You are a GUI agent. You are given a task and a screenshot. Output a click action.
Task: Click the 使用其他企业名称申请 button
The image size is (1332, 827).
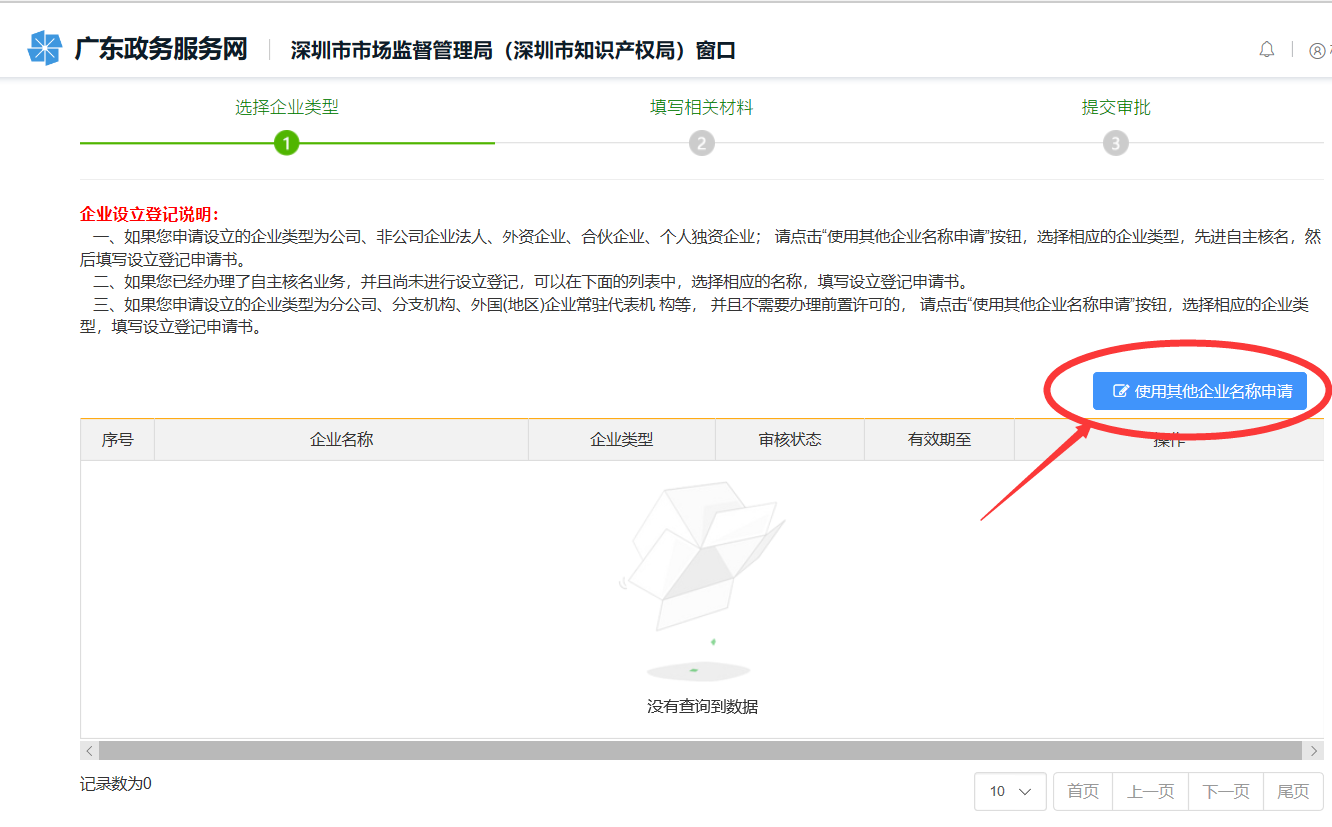1200,390
